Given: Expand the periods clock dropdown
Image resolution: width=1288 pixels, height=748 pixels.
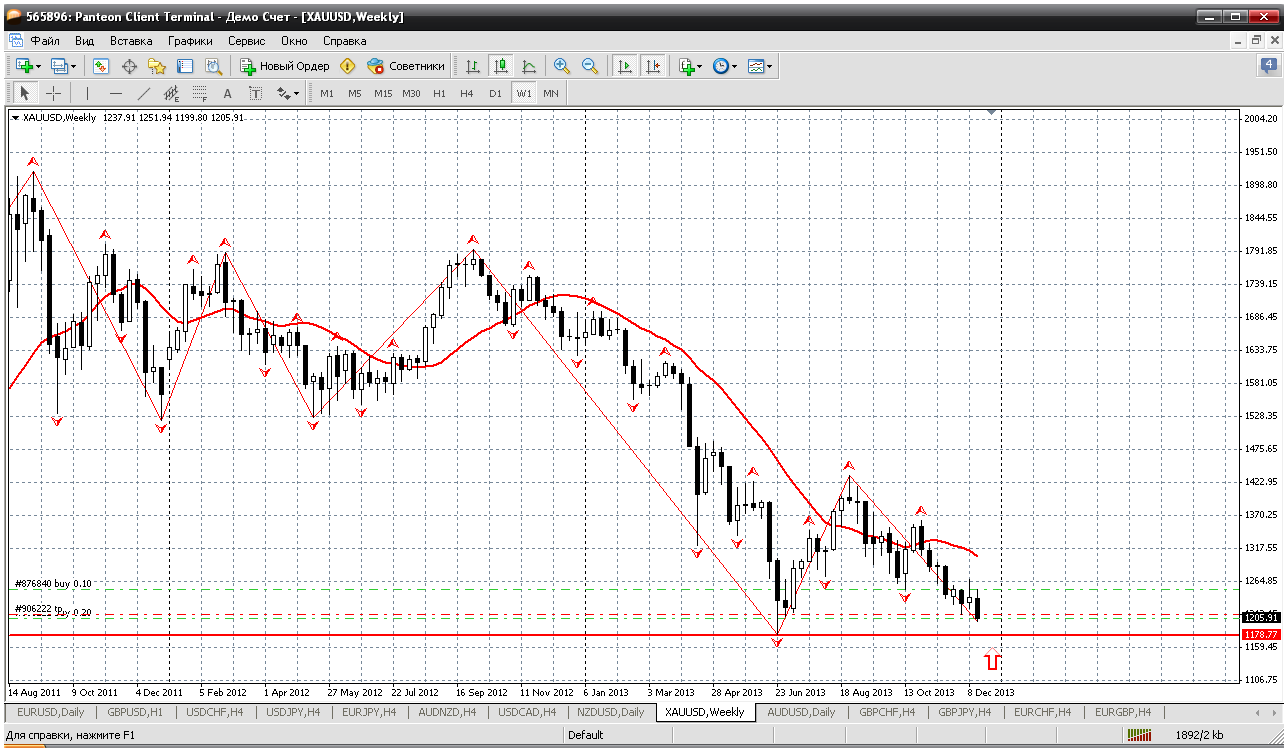Looking at the screenshot, I should [724, 66].
